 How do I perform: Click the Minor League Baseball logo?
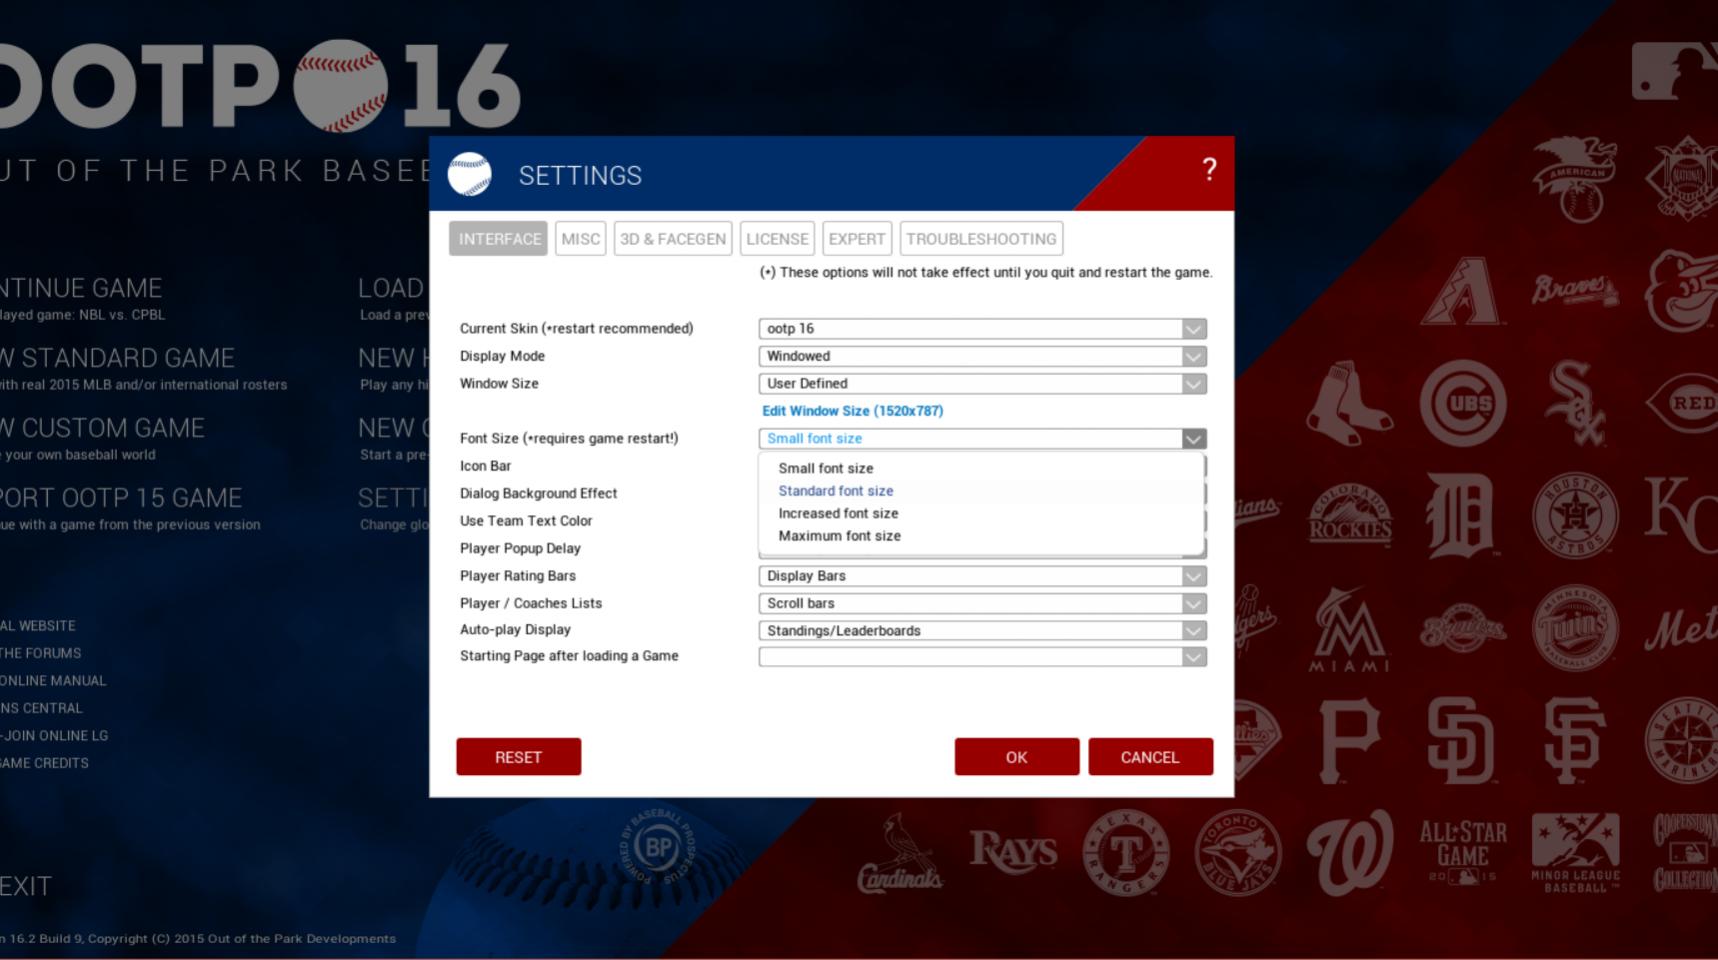coord(1575,853)
